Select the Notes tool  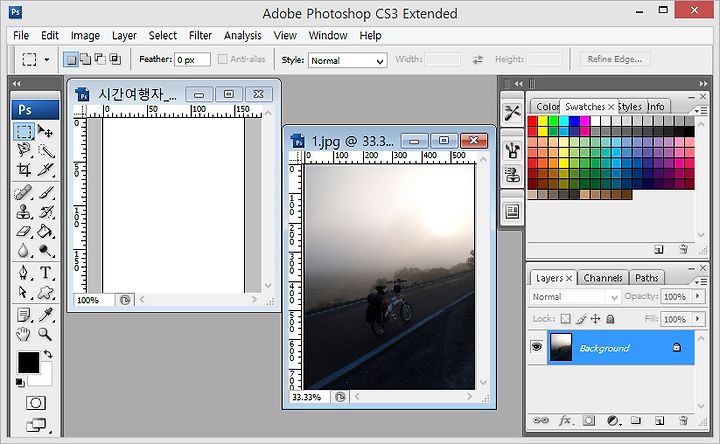pyautogui.click(x=24, y=315)
